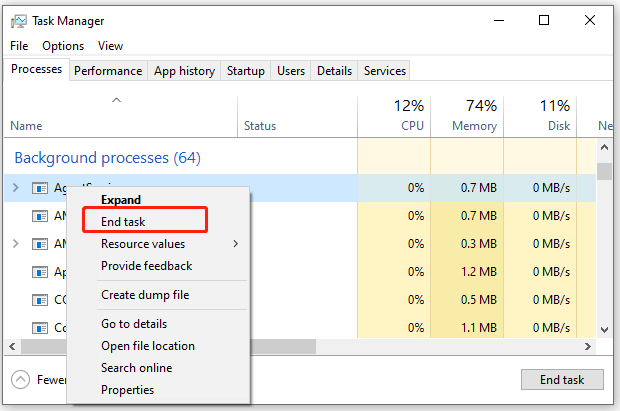Click process icon on the 1.2 MB row

click(40, 272)
